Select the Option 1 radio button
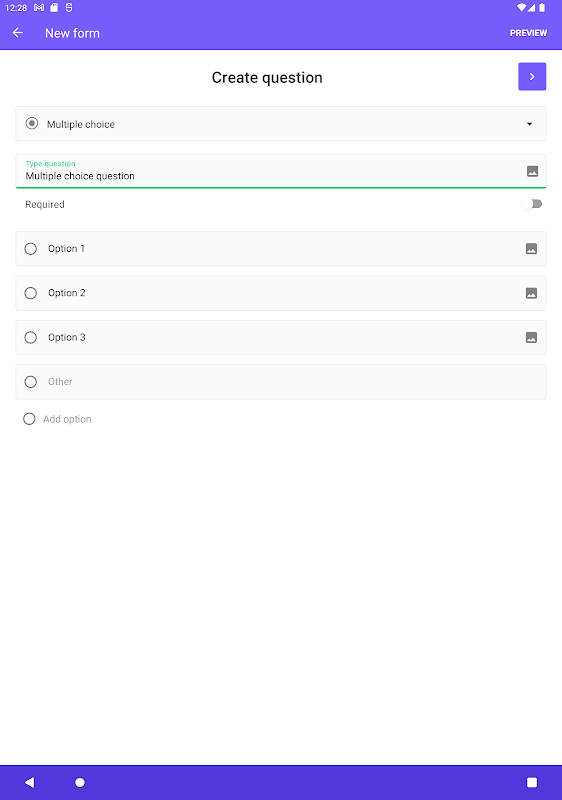The image size is (562, 800). (31, 249)
